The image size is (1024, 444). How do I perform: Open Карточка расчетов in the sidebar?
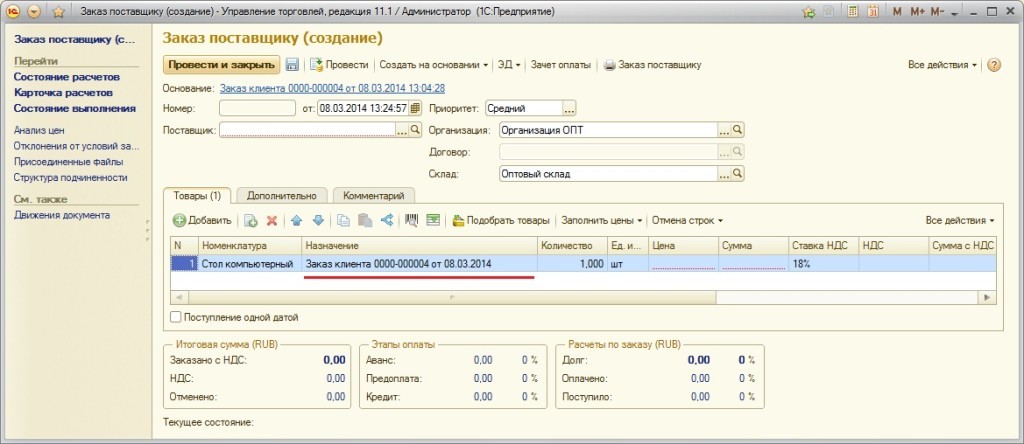[x=63, y=93]
